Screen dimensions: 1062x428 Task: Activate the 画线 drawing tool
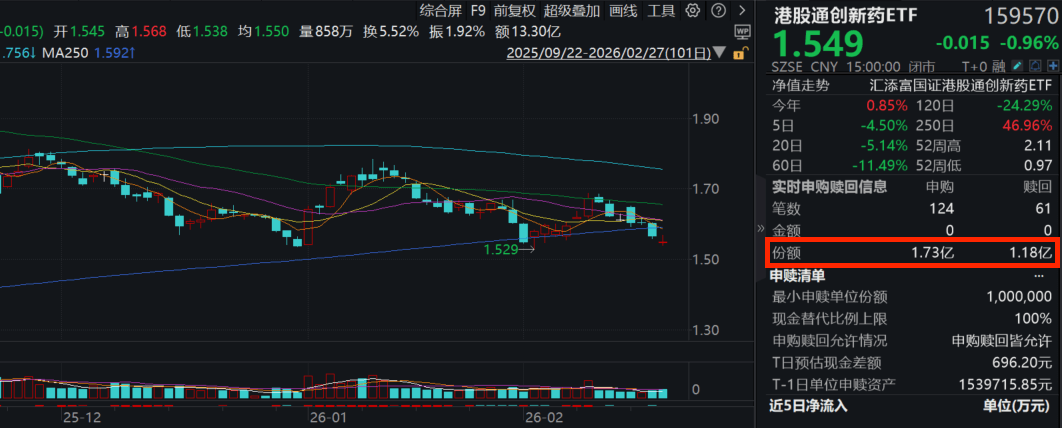point(623,12)
